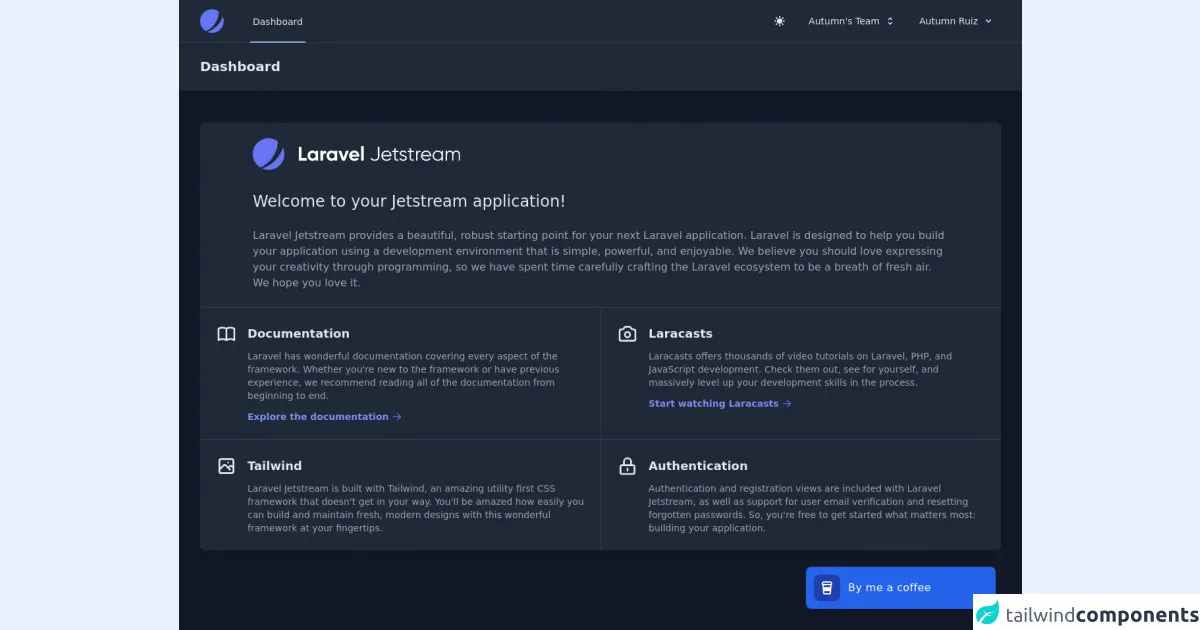Select the Dashboard navigation tab
1200x630 pixels.
pyautogui.click(x=277, y=21)
